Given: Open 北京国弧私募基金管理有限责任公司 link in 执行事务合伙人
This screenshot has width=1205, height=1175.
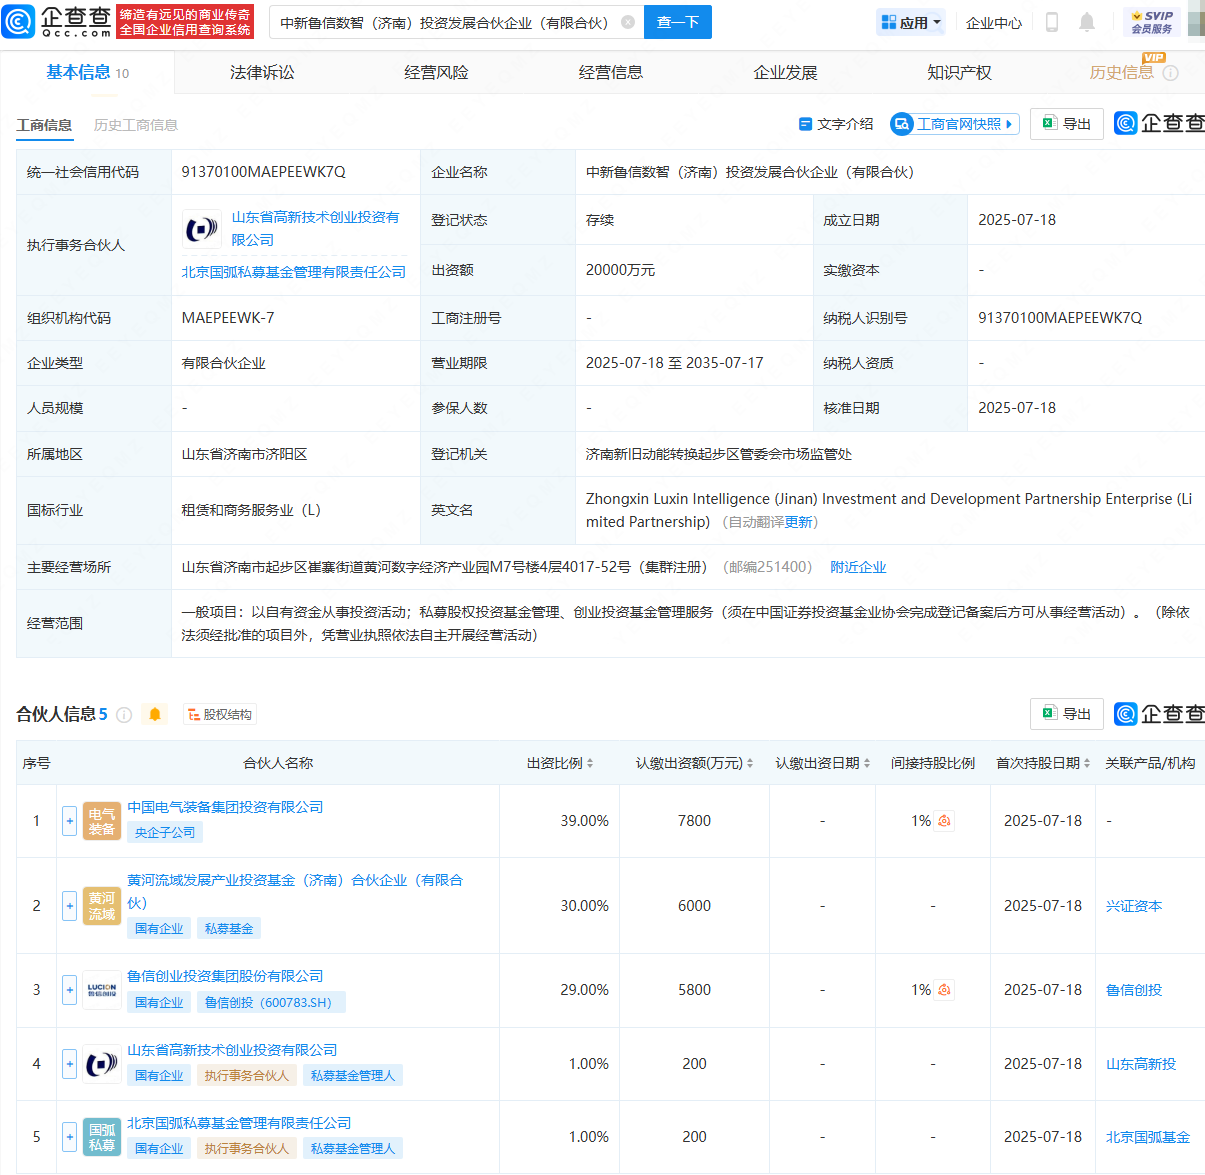Looking at the screenshot, I should point(294,272).
